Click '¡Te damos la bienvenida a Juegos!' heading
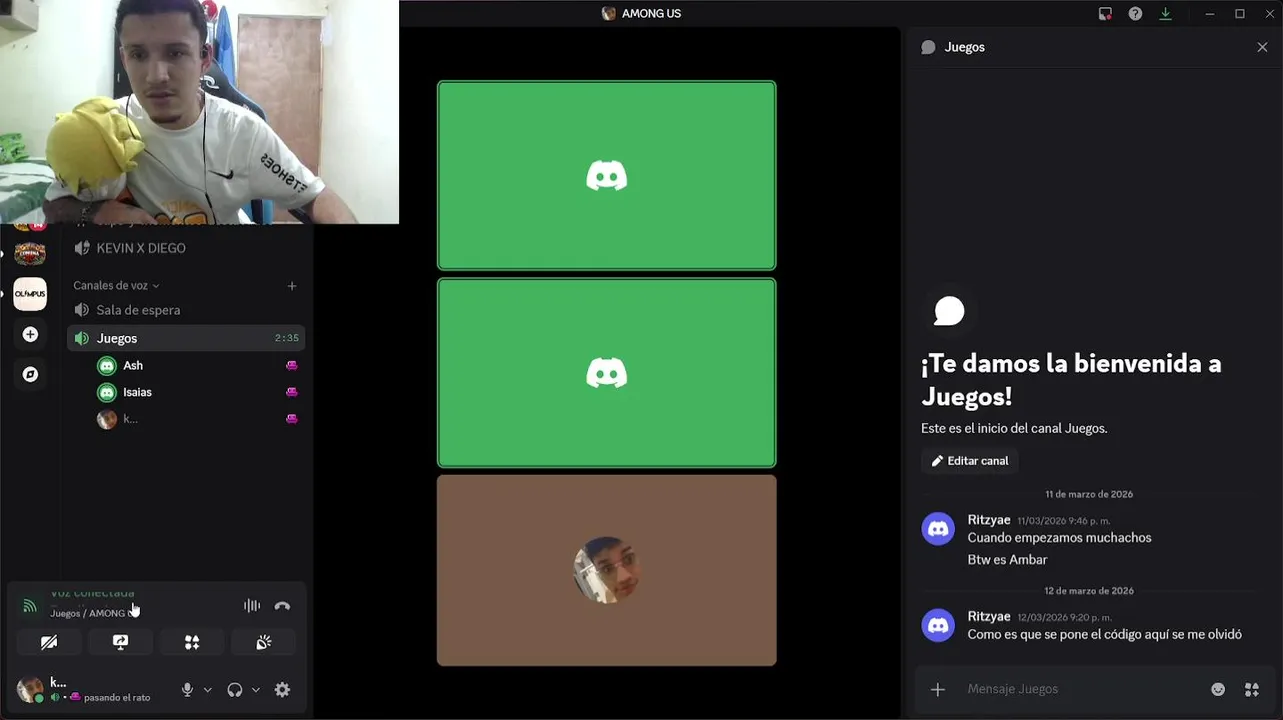 click(x=1071, y=380)
